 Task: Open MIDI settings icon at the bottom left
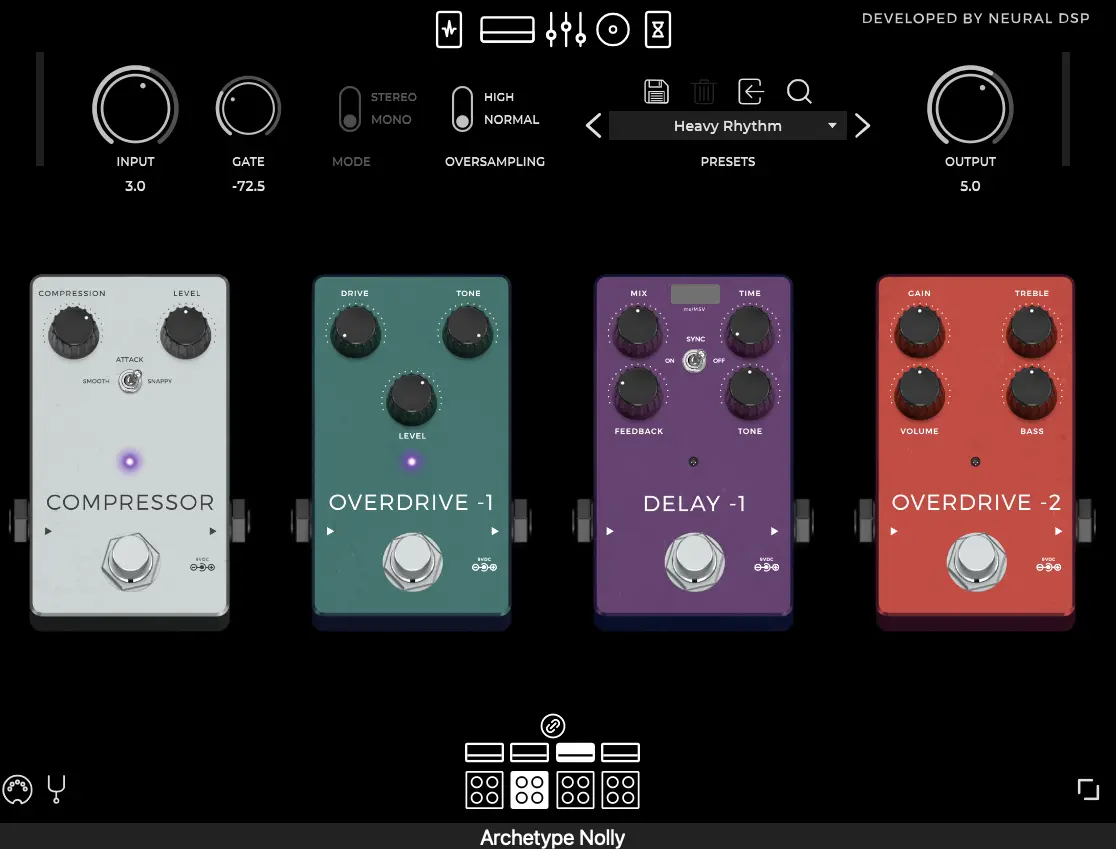(x=18, y=790)
